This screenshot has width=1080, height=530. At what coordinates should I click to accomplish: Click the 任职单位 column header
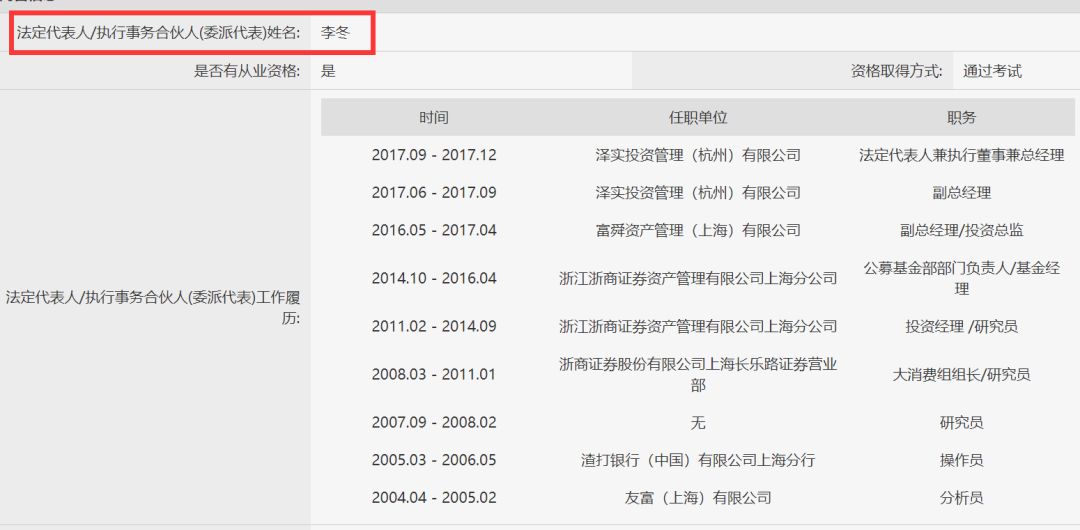click(698, 117)
